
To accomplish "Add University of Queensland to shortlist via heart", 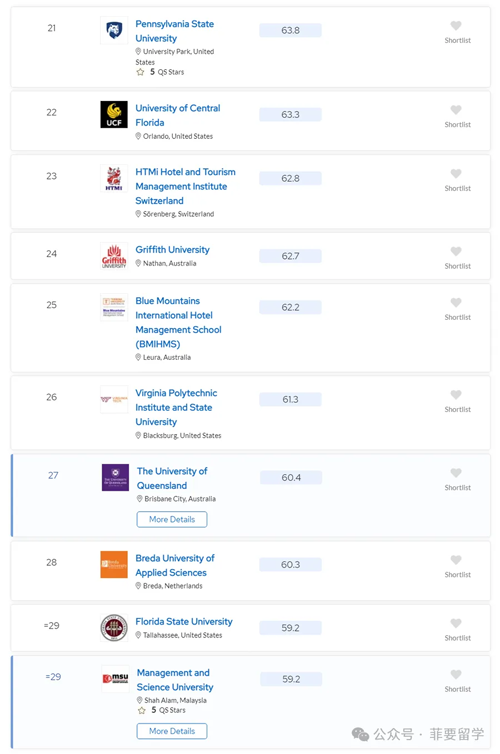I will point(456,473).
